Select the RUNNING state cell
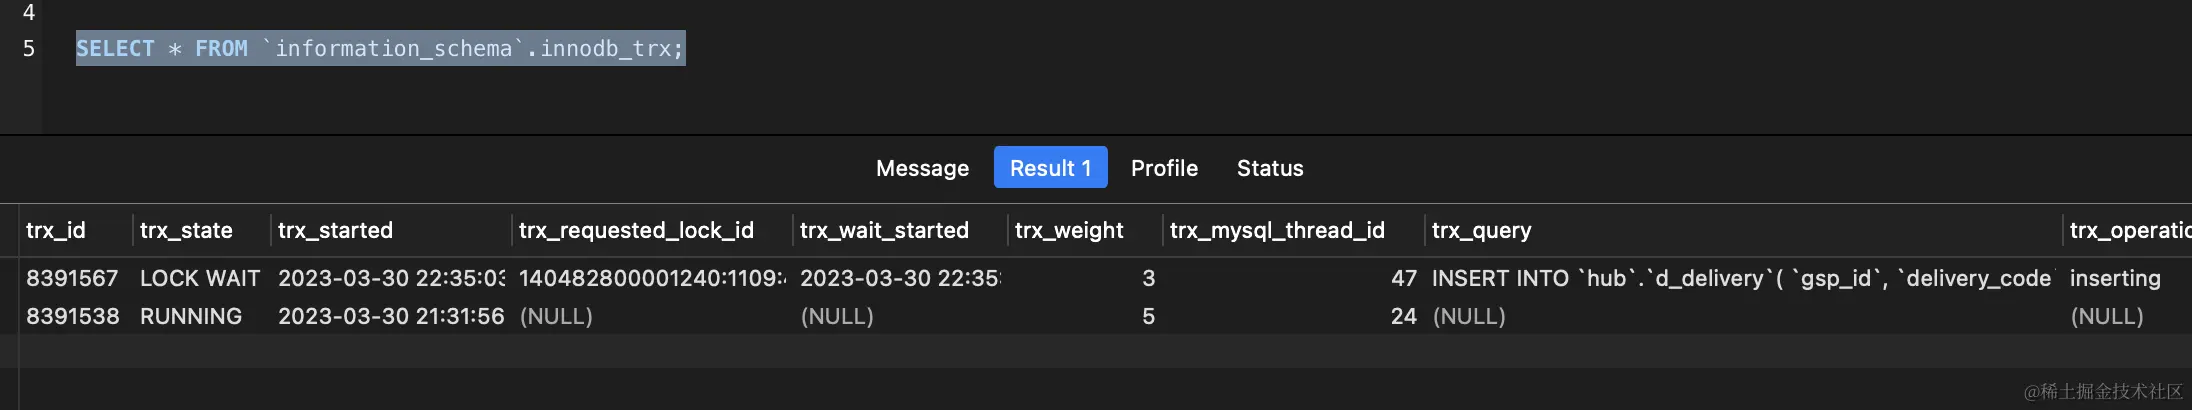This screenshot has width=2192, height=410. [x=191, y=316]
